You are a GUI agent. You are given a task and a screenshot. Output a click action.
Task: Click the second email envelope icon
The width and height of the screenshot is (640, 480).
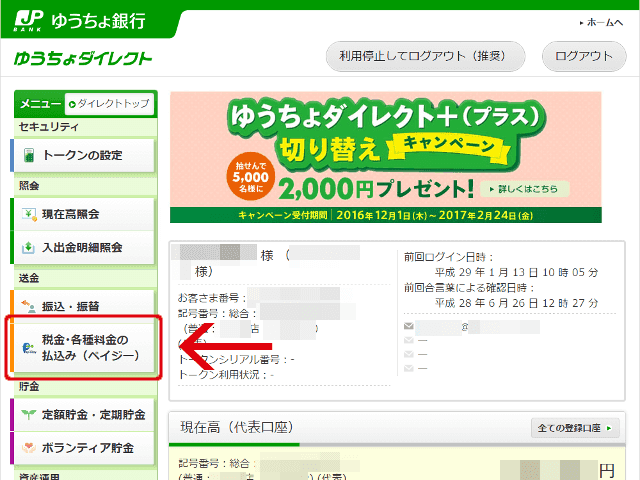409,340
